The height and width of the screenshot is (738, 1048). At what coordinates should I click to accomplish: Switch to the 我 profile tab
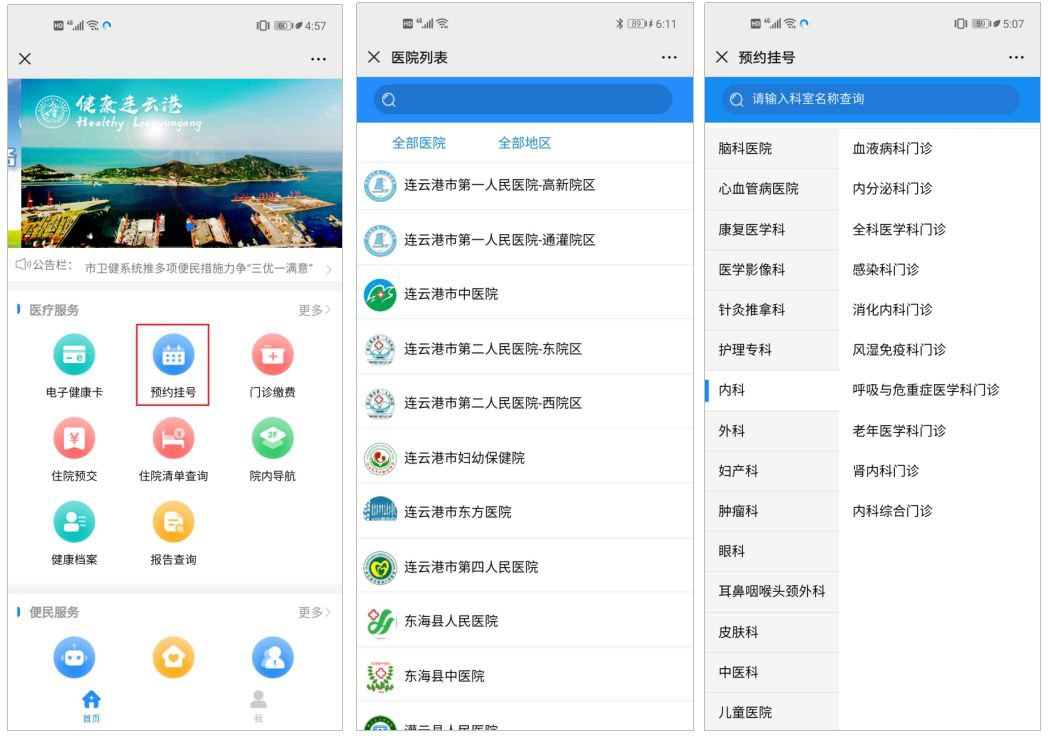click(259, 707)
